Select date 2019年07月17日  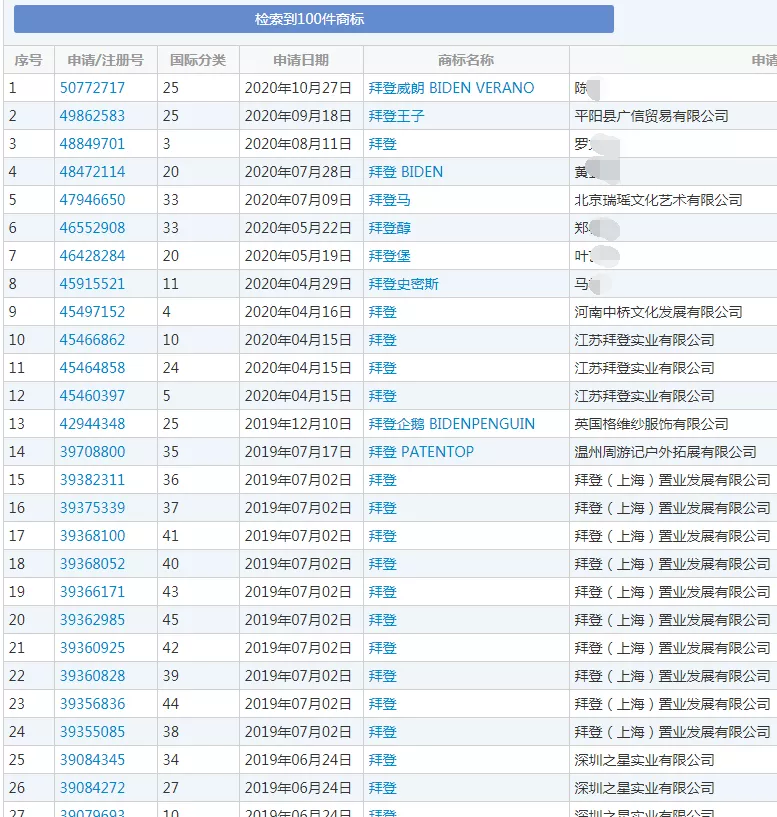pyautogui.click(x=298, y=452)
